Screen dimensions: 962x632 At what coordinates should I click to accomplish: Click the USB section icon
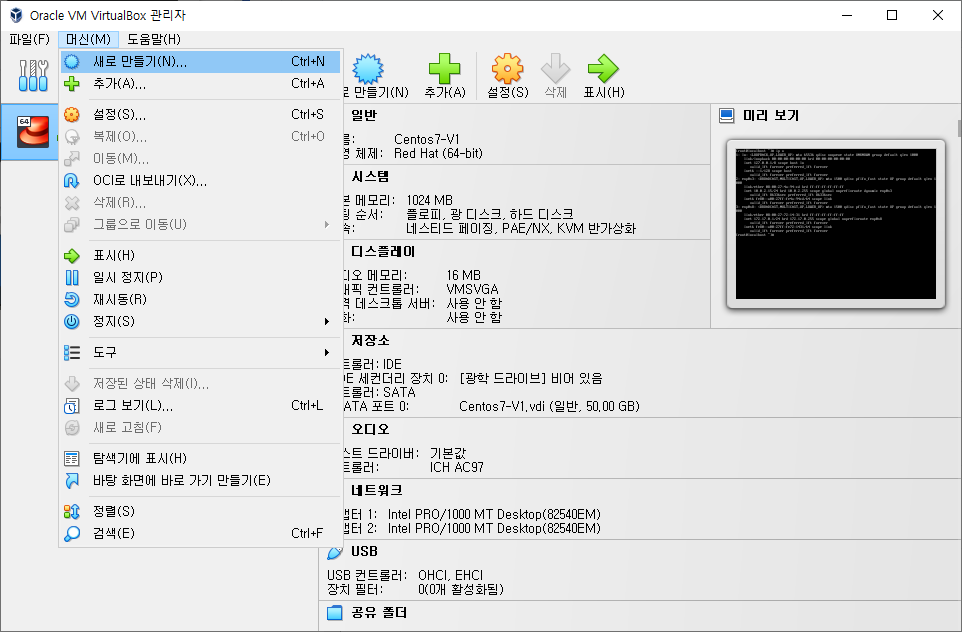point(334,552)
